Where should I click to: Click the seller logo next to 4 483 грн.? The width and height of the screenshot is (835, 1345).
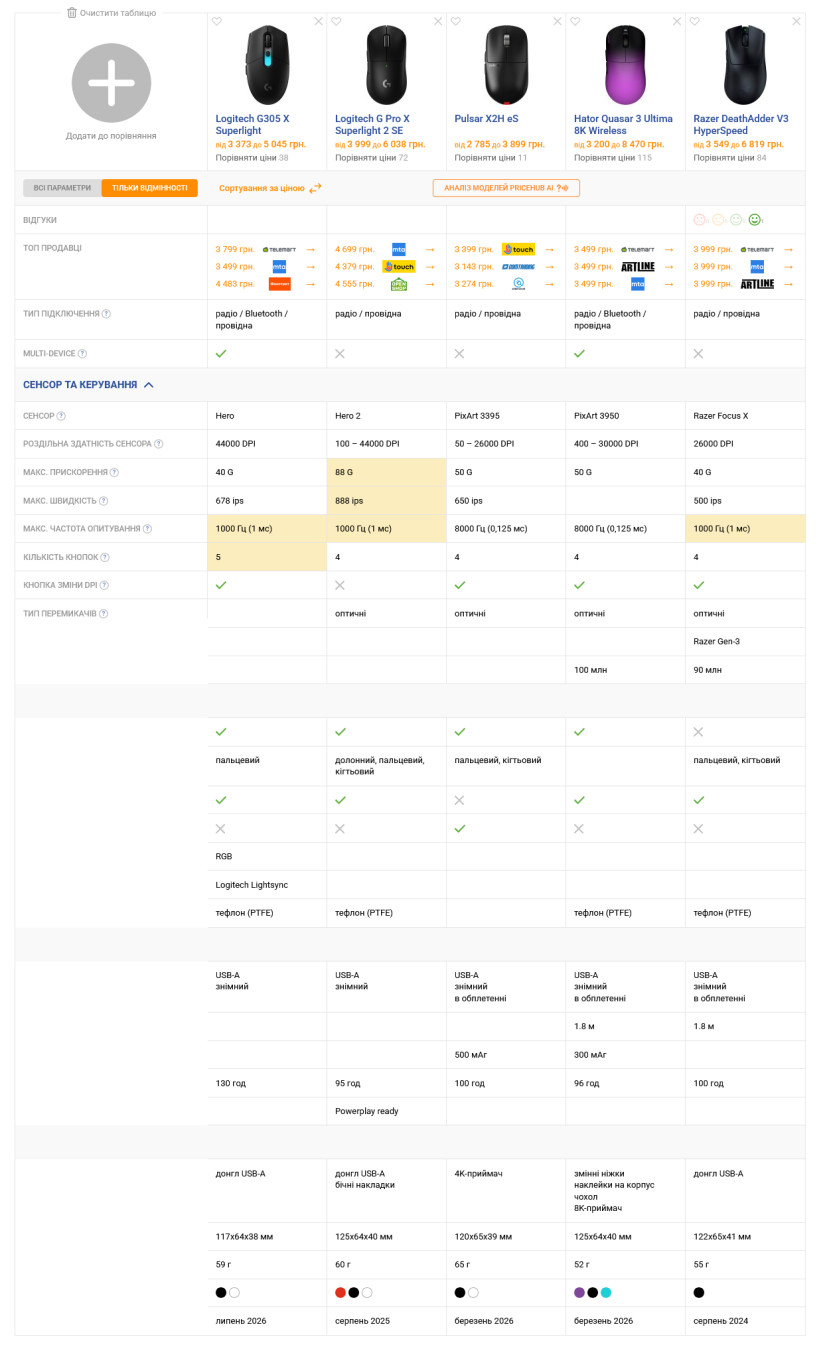279,284
